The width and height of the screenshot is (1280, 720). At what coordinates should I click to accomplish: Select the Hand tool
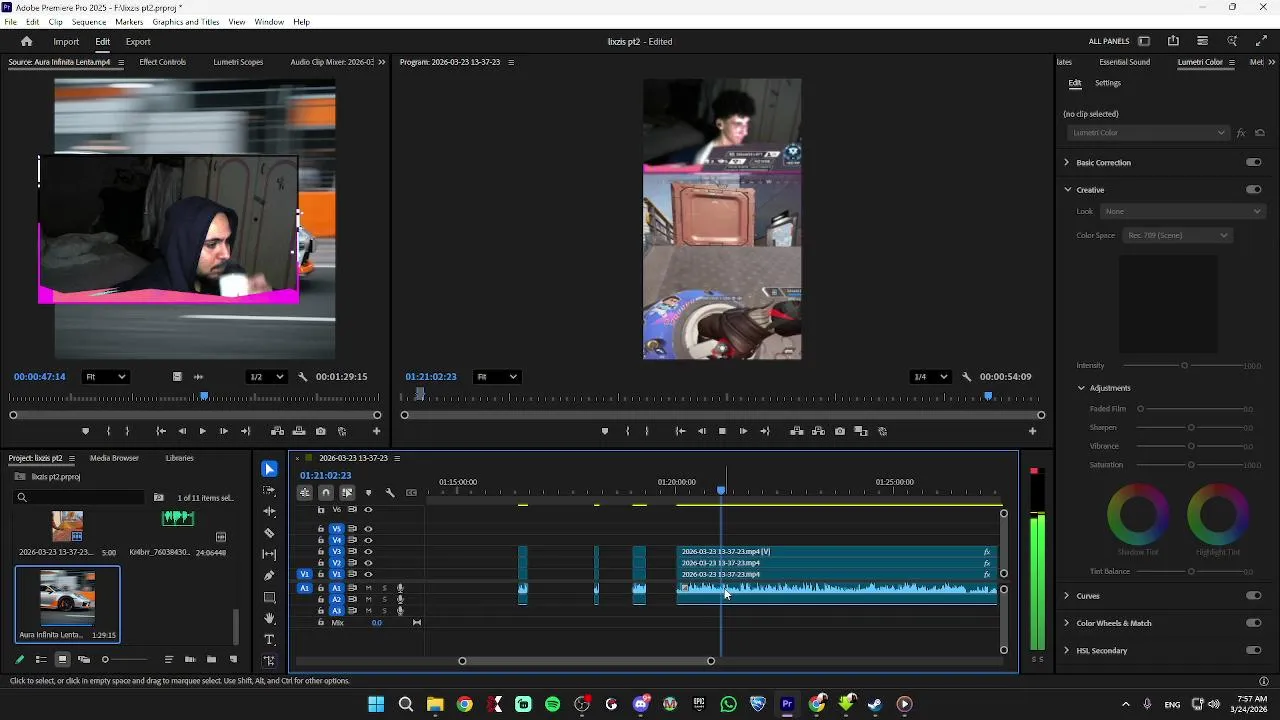pyautogui.click(x=269, y=618)
